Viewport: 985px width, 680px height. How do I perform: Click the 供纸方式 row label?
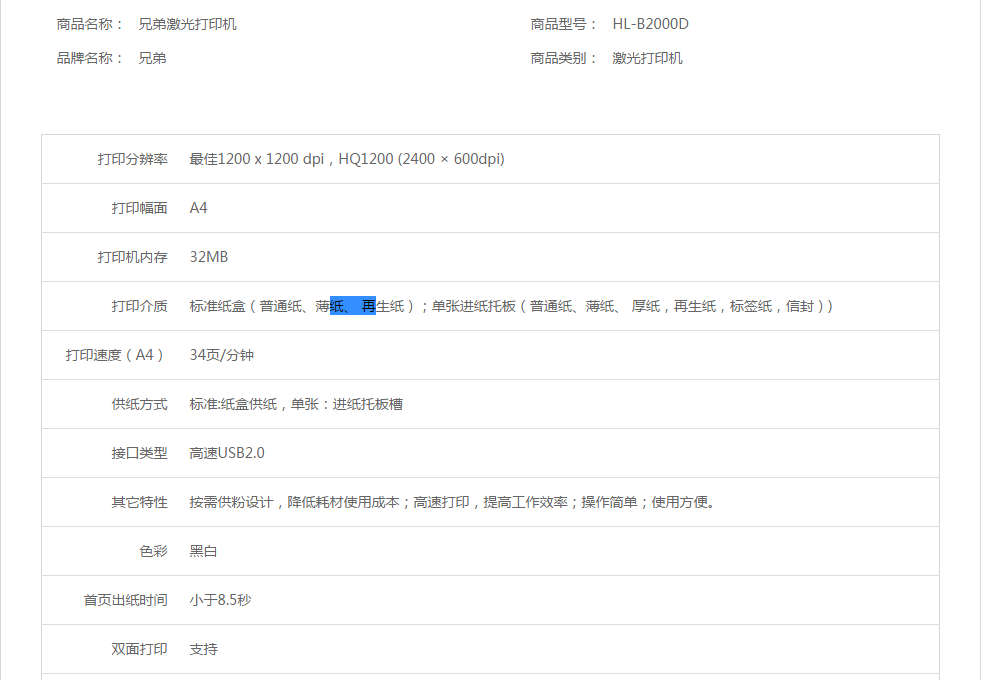139,405
